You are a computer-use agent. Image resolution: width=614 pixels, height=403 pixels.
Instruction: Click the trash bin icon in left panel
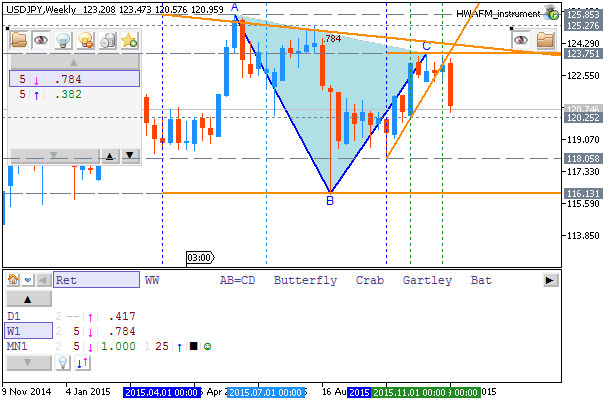click(x=107, y=40)
